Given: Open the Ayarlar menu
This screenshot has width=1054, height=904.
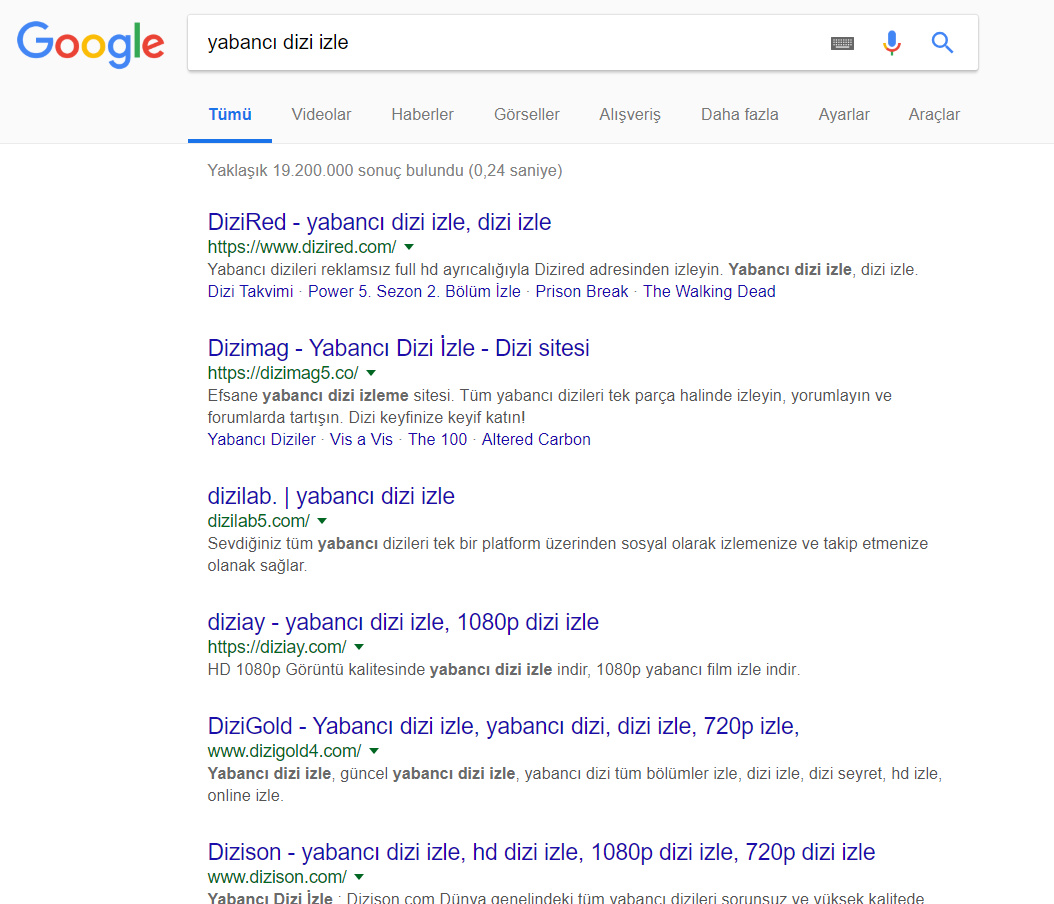Looking at the screenshot, I should (844, 114).
